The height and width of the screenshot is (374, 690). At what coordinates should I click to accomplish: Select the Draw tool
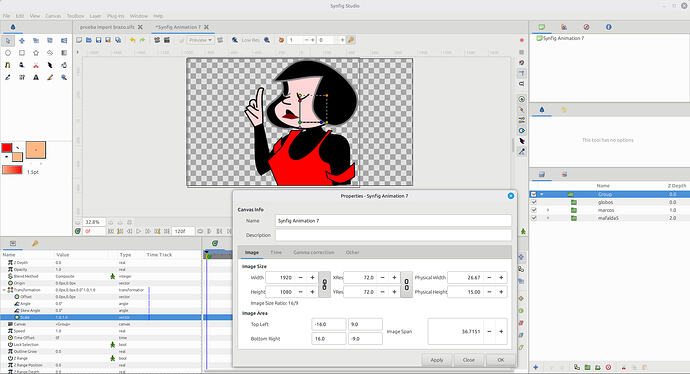click(22, 65)
